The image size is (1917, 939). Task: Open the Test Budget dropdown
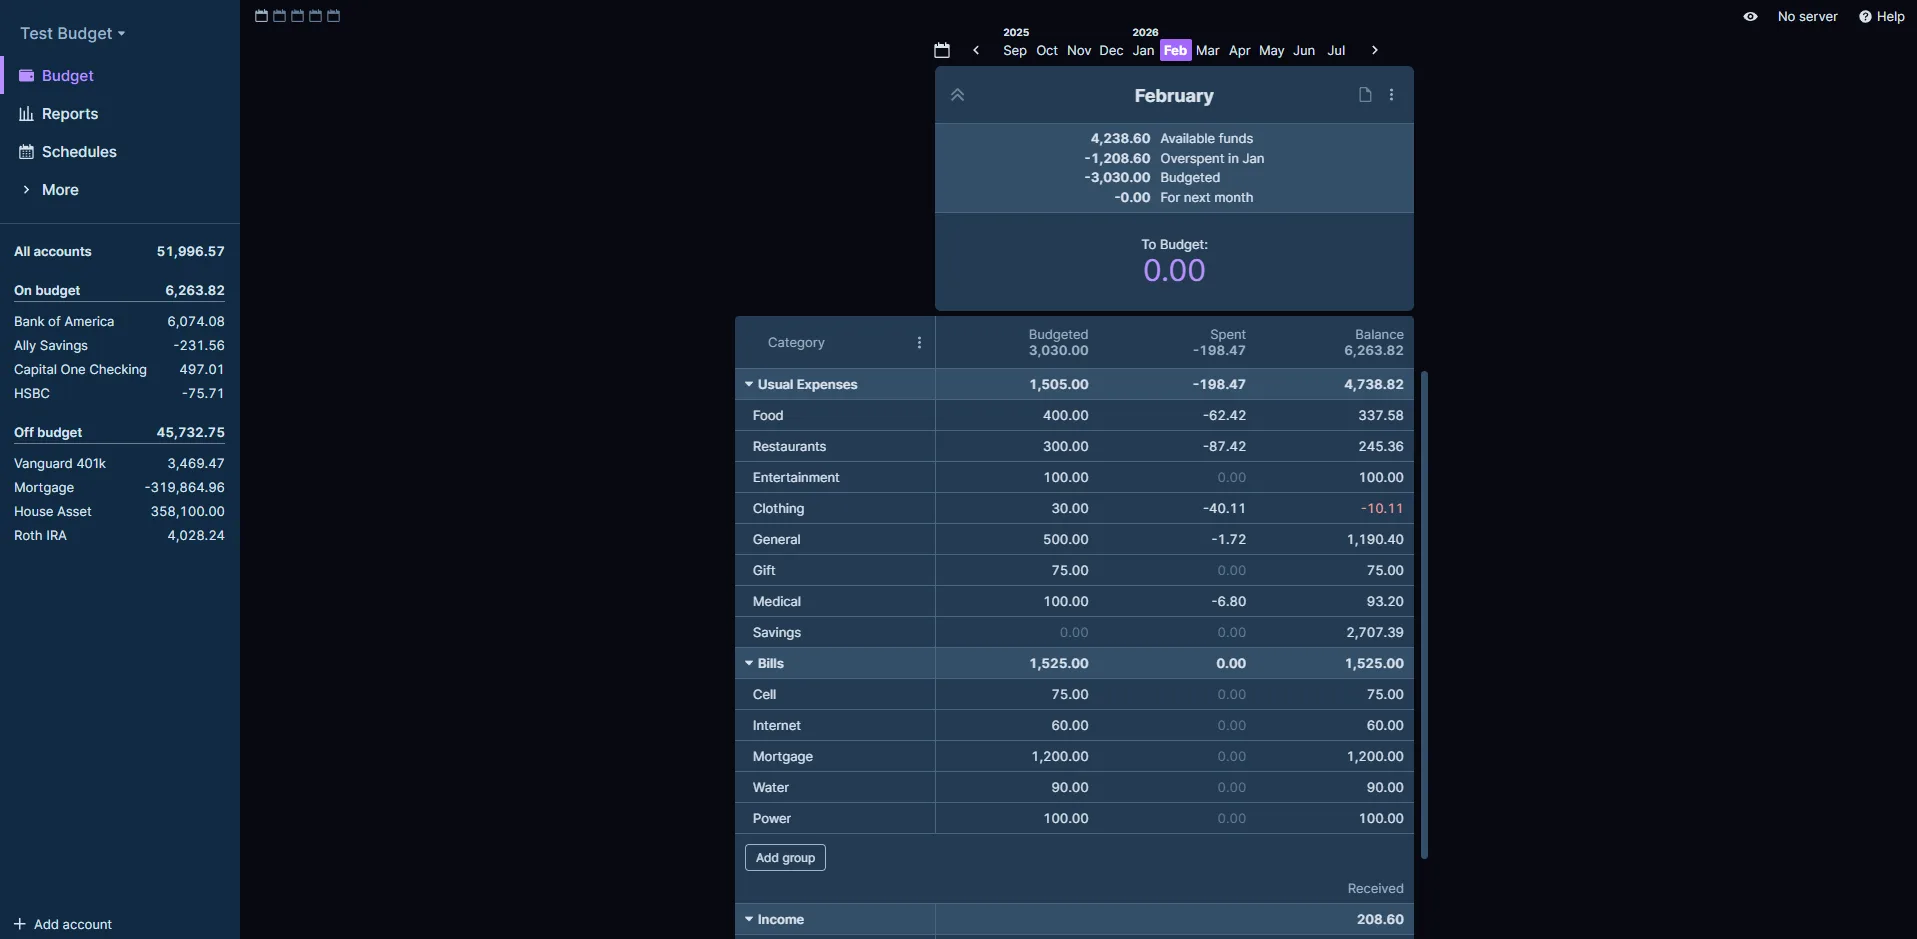(x=73, y=33)
